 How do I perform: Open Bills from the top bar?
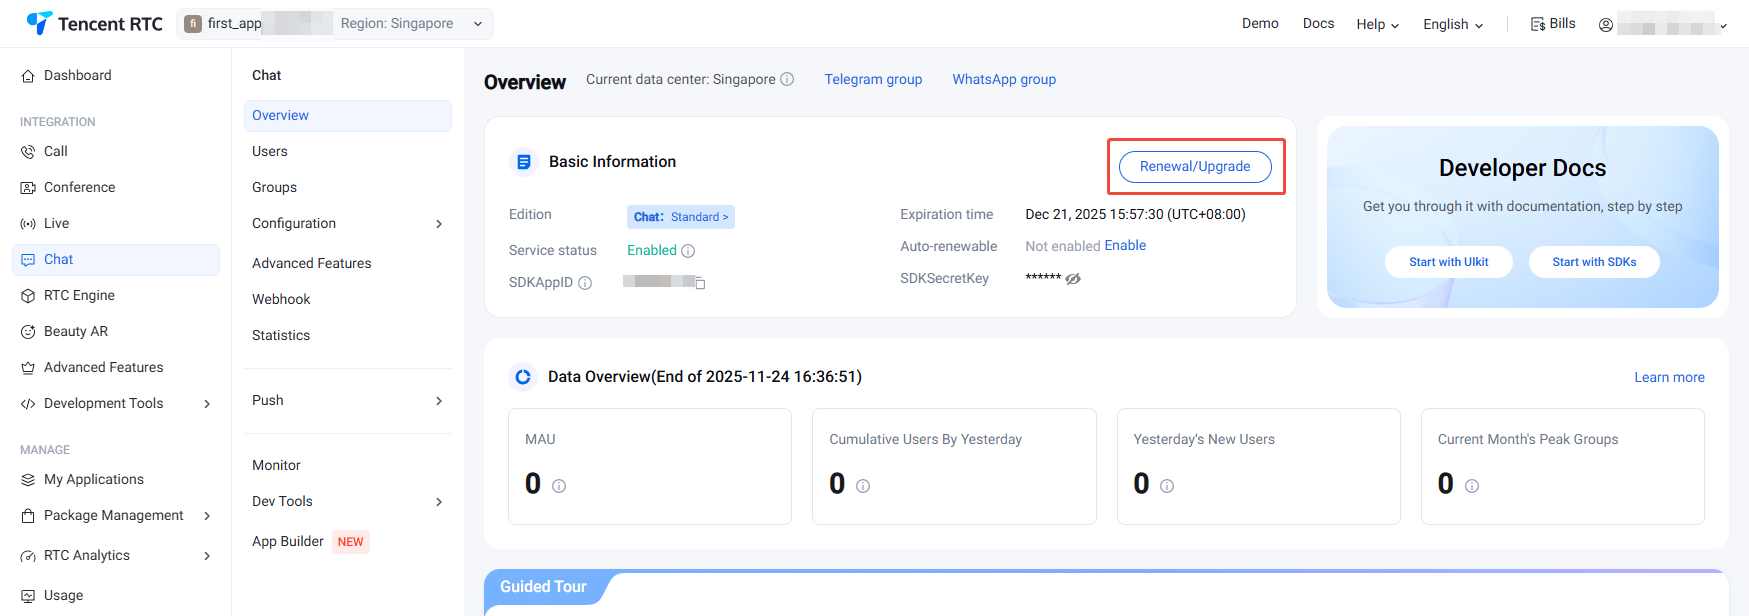(x=1553, y=24)
